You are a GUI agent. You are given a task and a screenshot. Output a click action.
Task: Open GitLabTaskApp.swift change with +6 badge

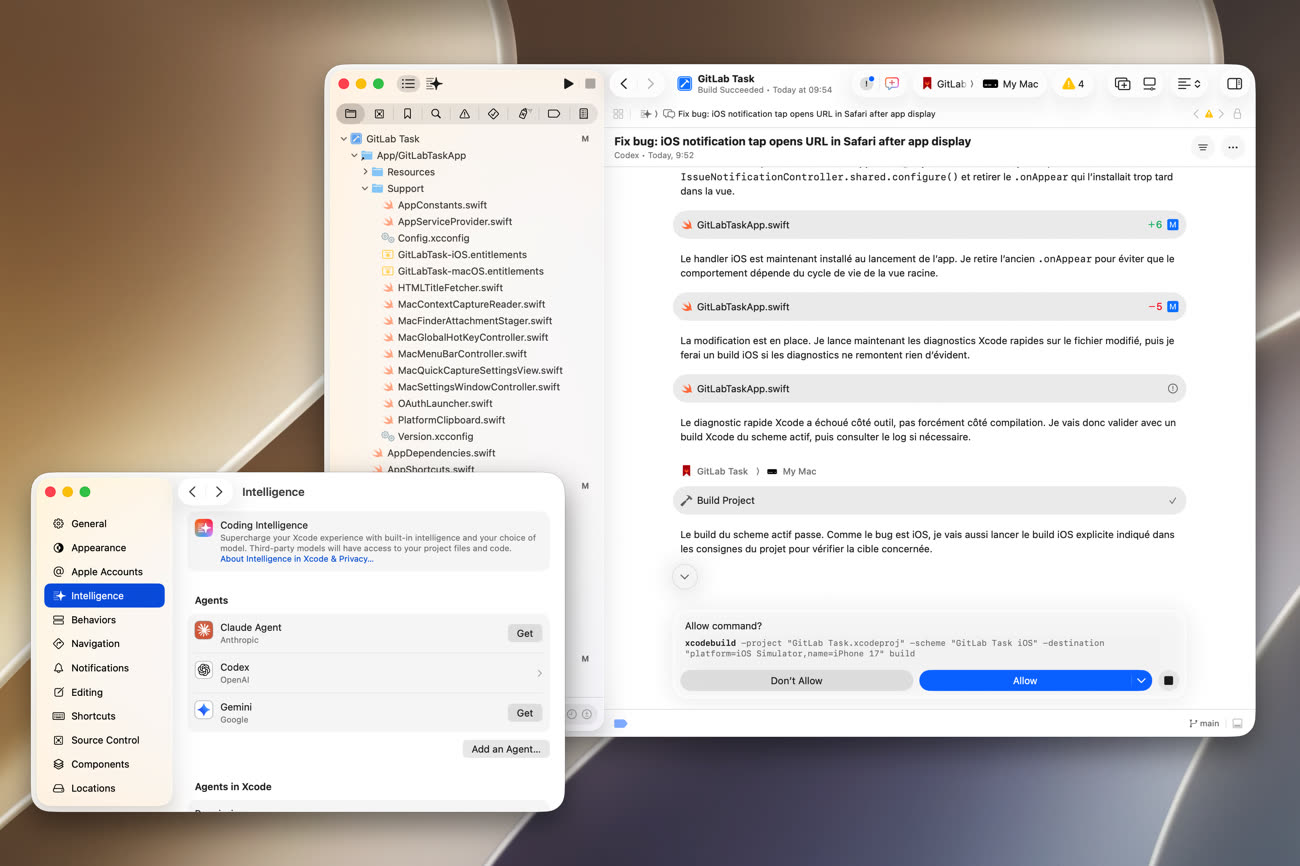(x=929, y=225)
